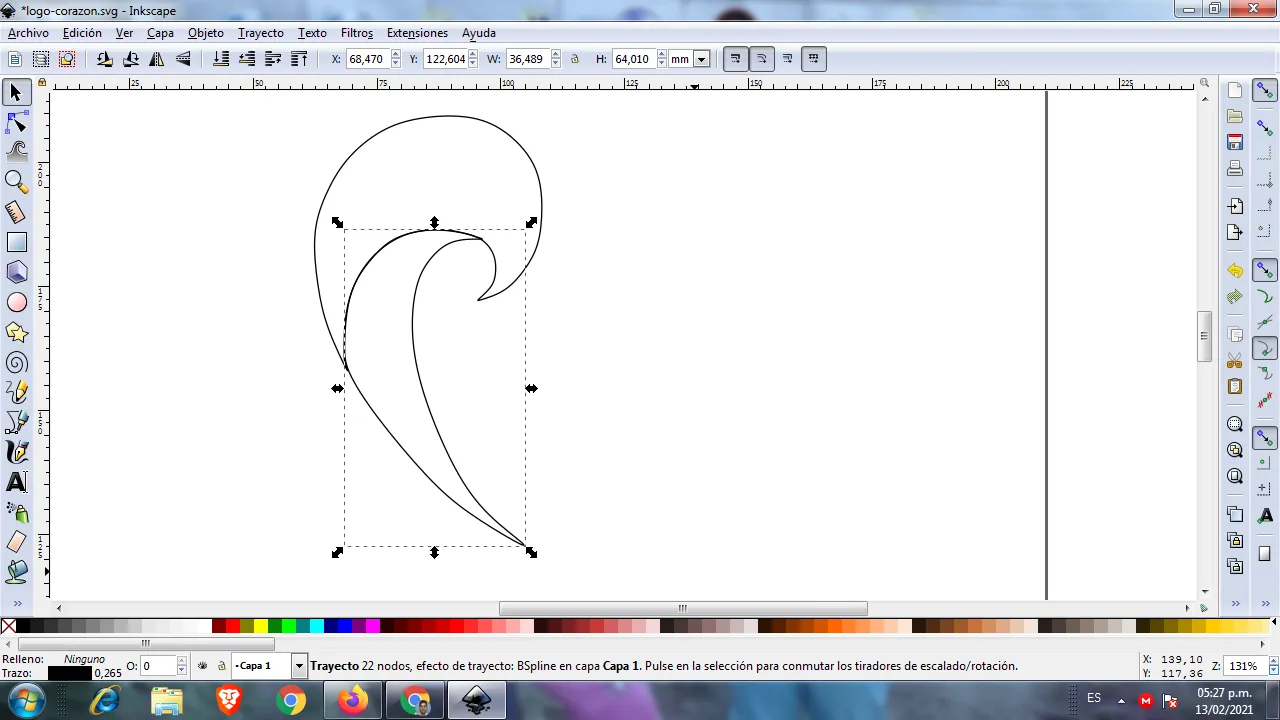Adjust width W spinner arrows
The width and height of the screenshot is (1280, 720).
coord(555,59)
